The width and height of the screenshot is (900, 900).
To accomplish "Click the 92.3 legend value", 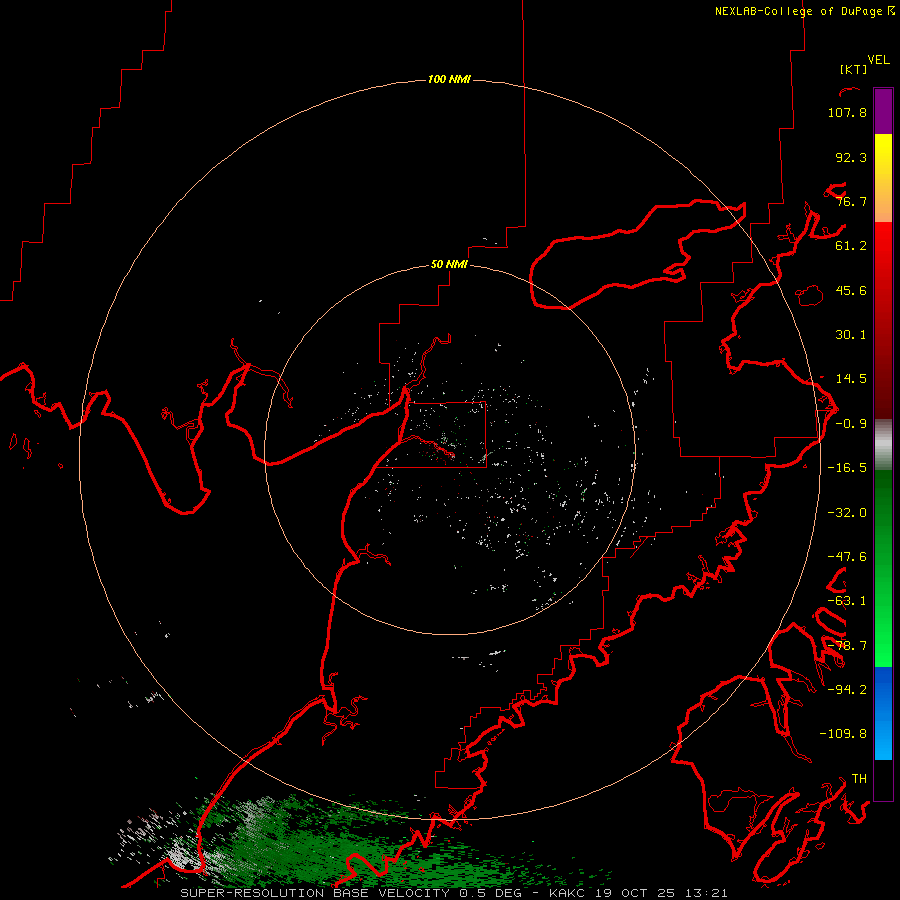I will pyautogui.click(x=851, y=157).
